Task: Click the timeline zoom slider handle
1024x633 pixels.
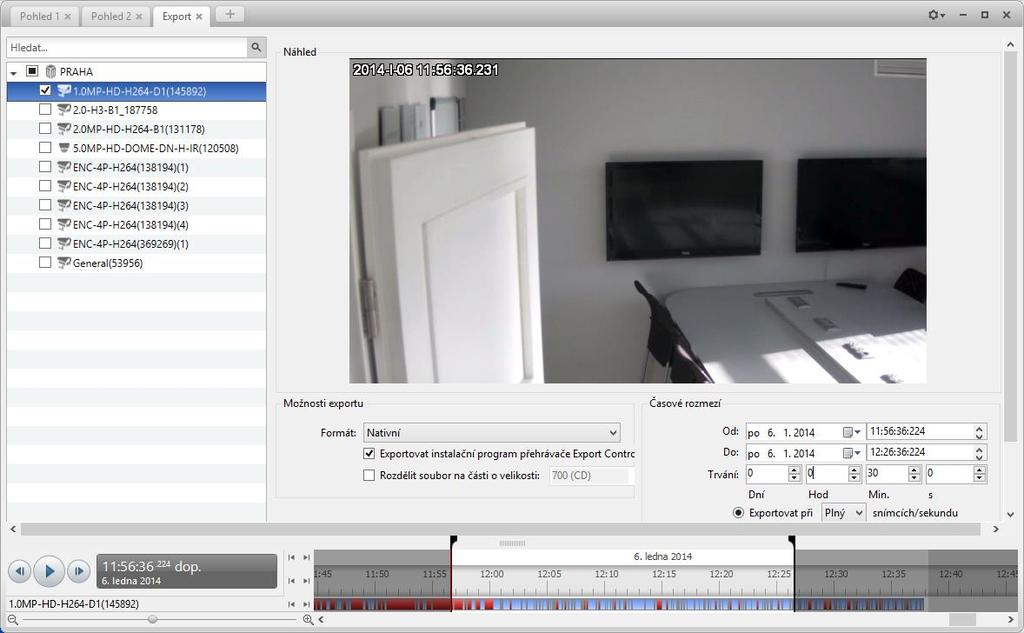Action: 152,619
